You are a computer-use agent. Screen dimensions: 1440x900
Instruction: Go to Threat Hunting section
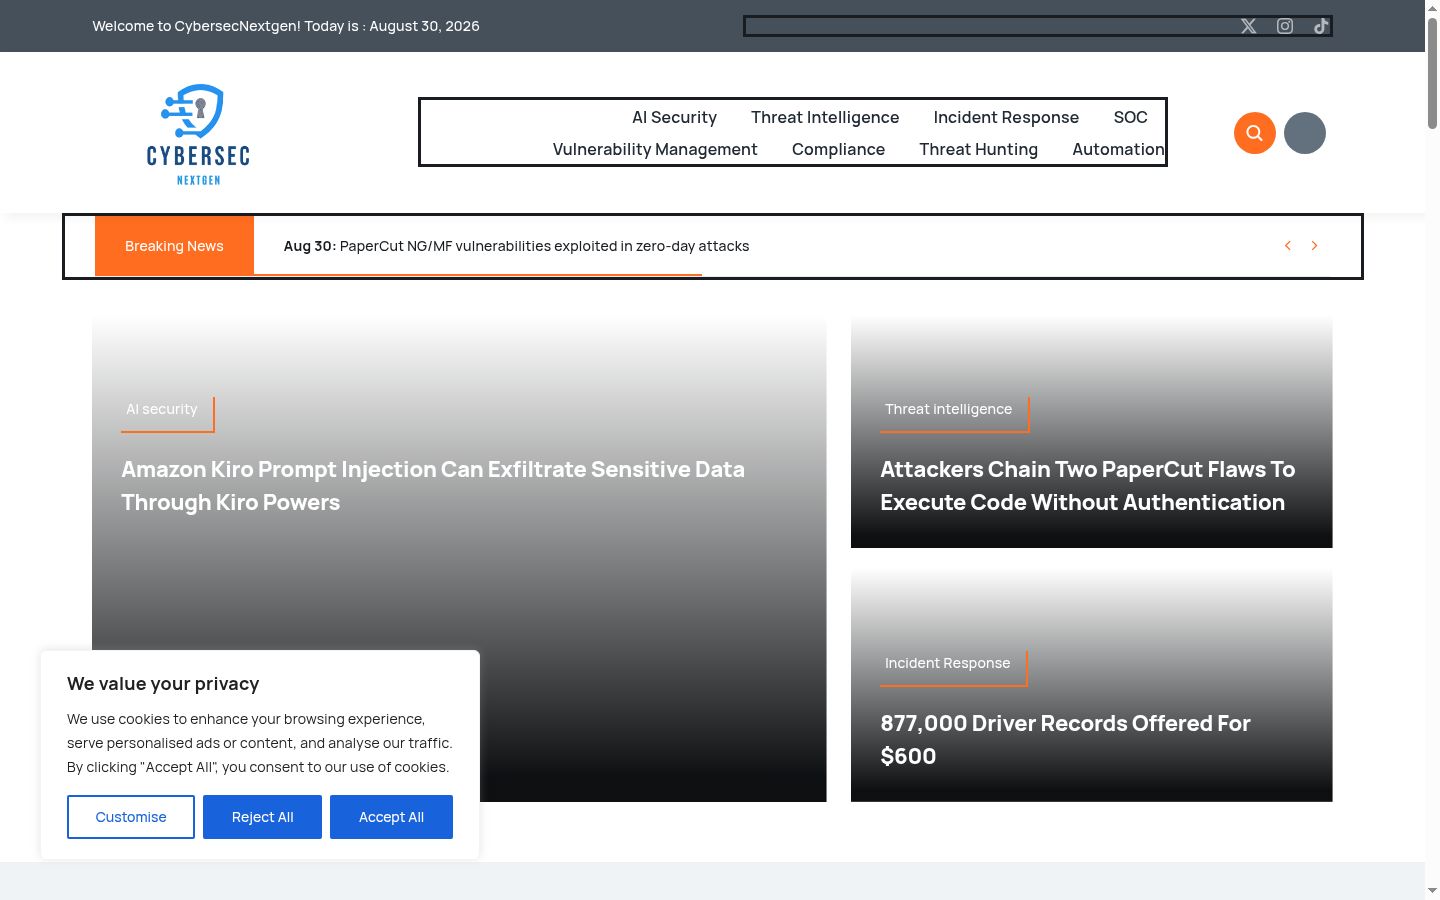click(x=978, y=149)
